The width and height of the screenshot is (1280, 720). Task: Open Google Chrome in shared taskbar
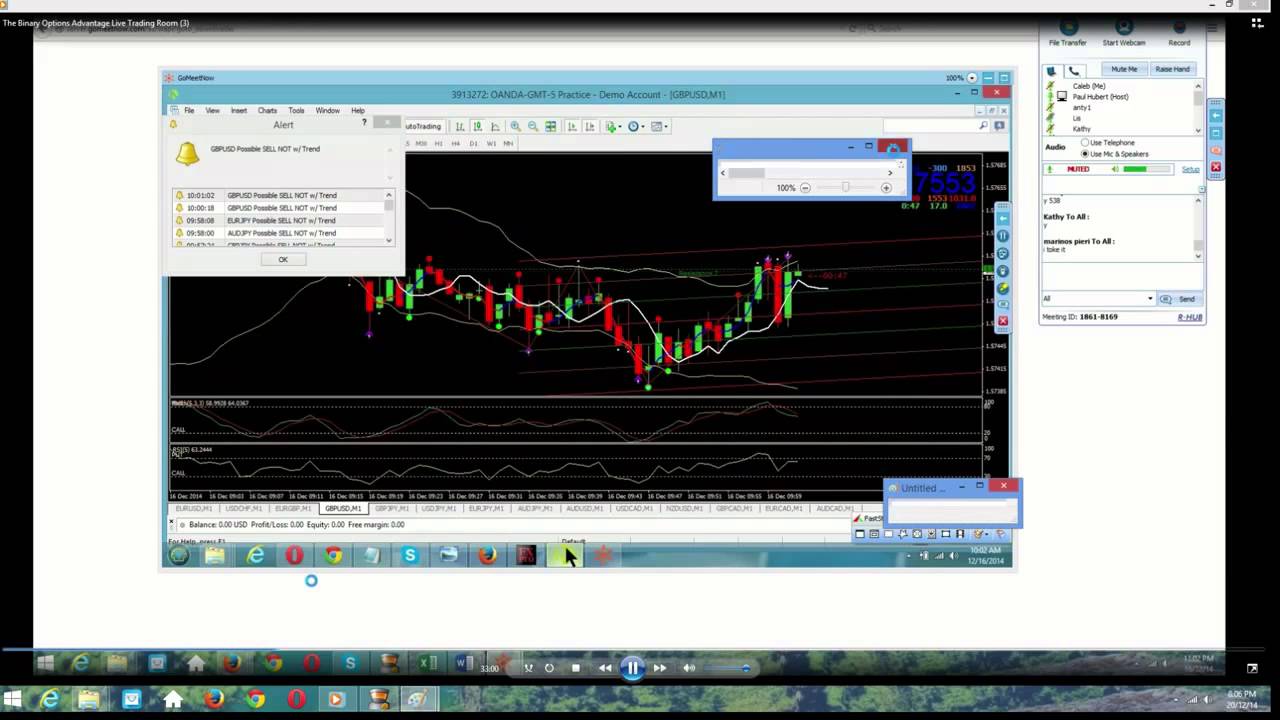click(333, 555)
